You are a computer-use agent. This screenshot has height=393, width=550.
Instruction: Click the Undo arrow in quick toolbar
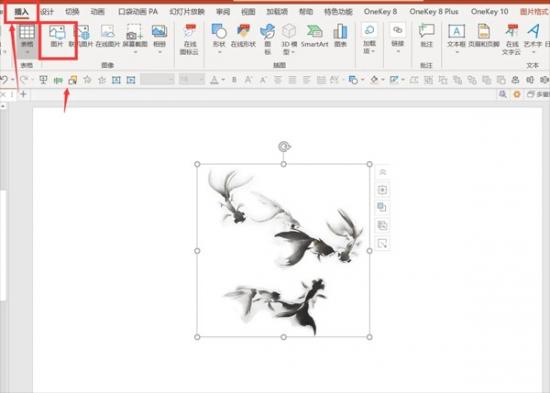4,80
